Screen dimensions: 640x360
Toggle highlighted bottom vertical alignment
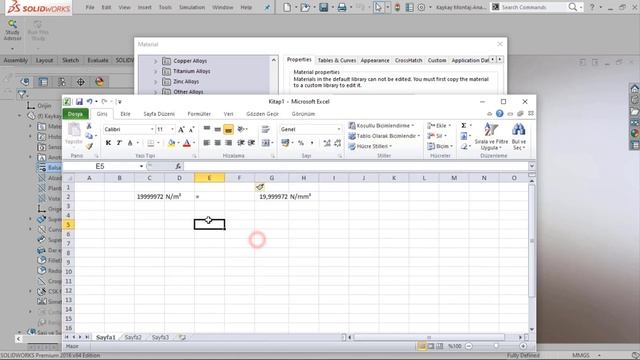(228, 129)
